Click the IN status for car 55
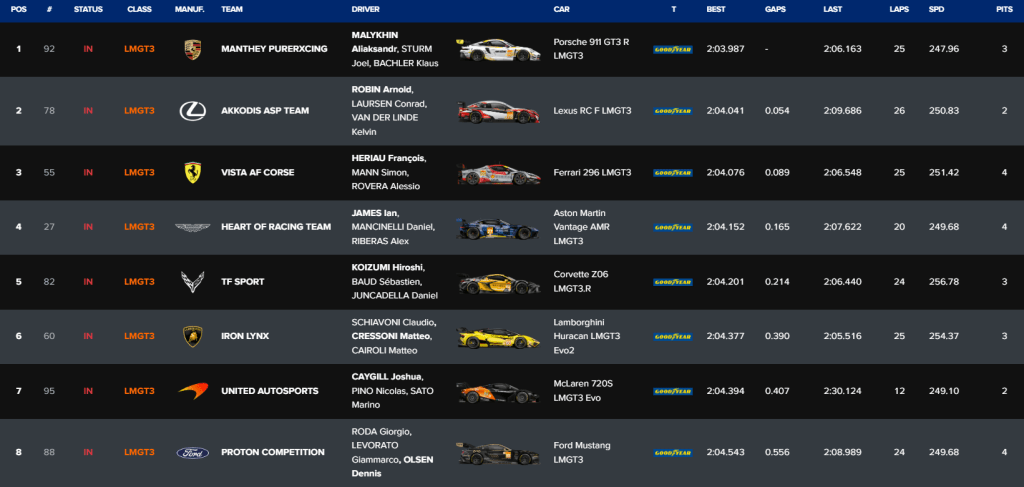1024x487 pixels. tap(88, 173)
